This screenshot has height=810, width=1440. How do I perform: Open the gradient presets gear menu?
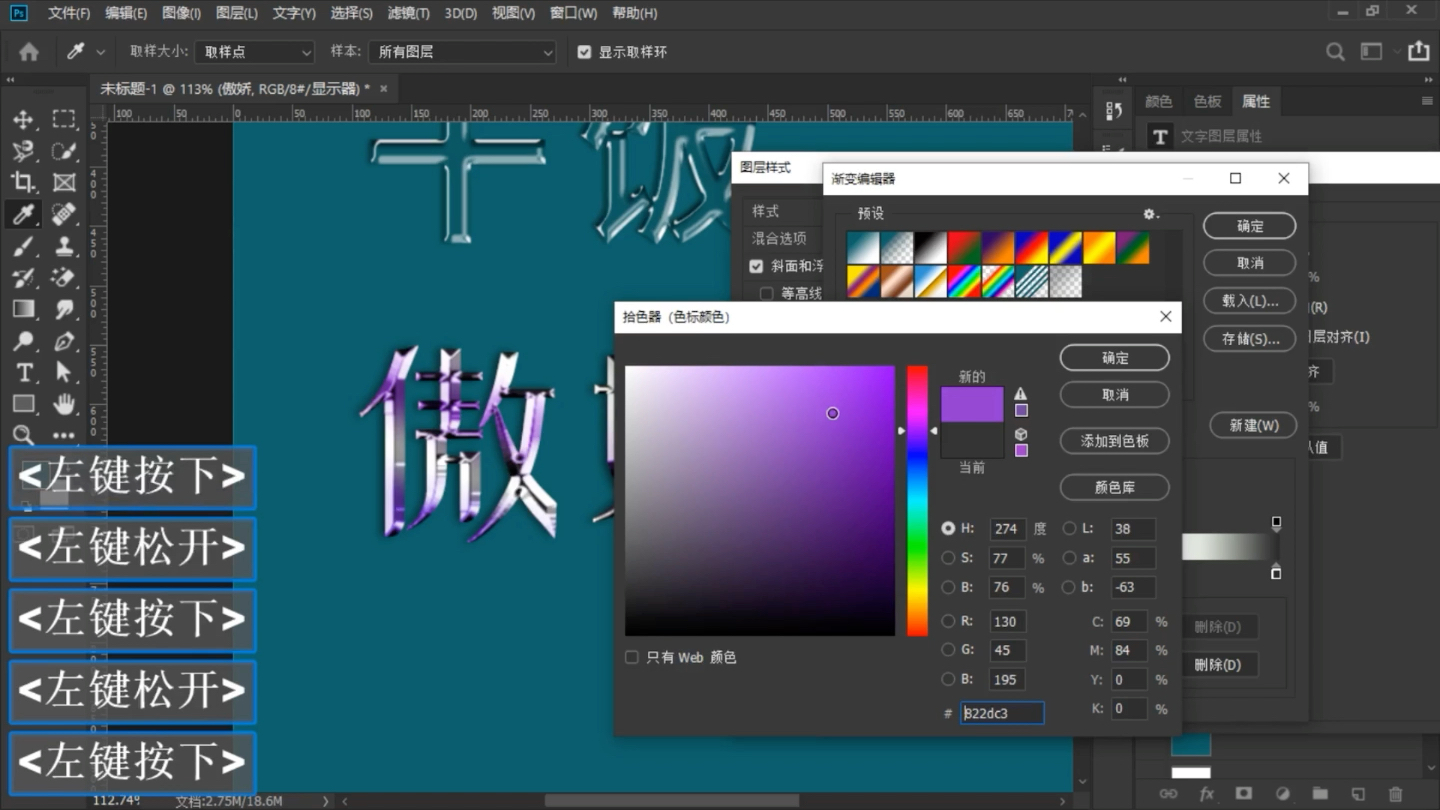tap(1149, 214)
